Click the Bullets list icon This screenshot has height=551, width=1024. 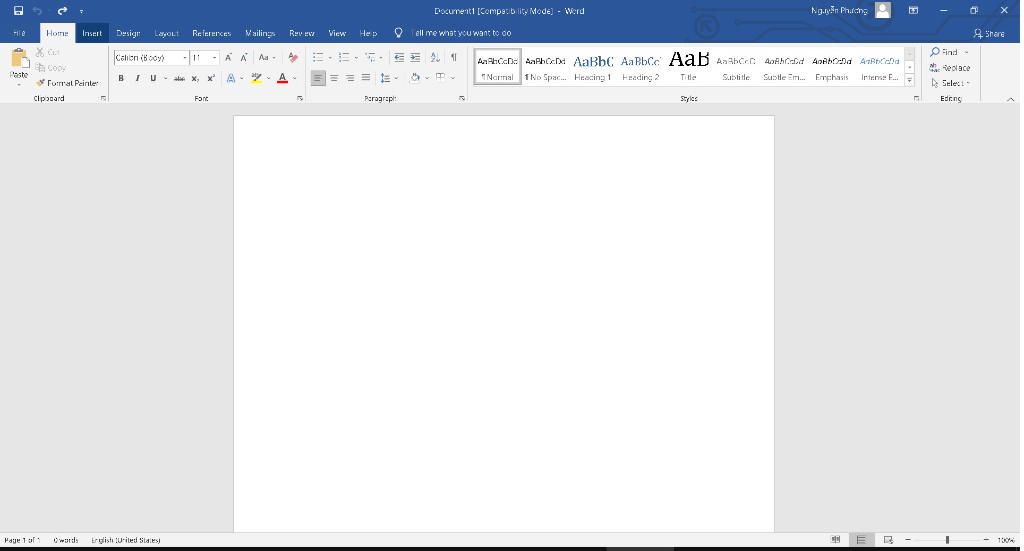(317, 57)
